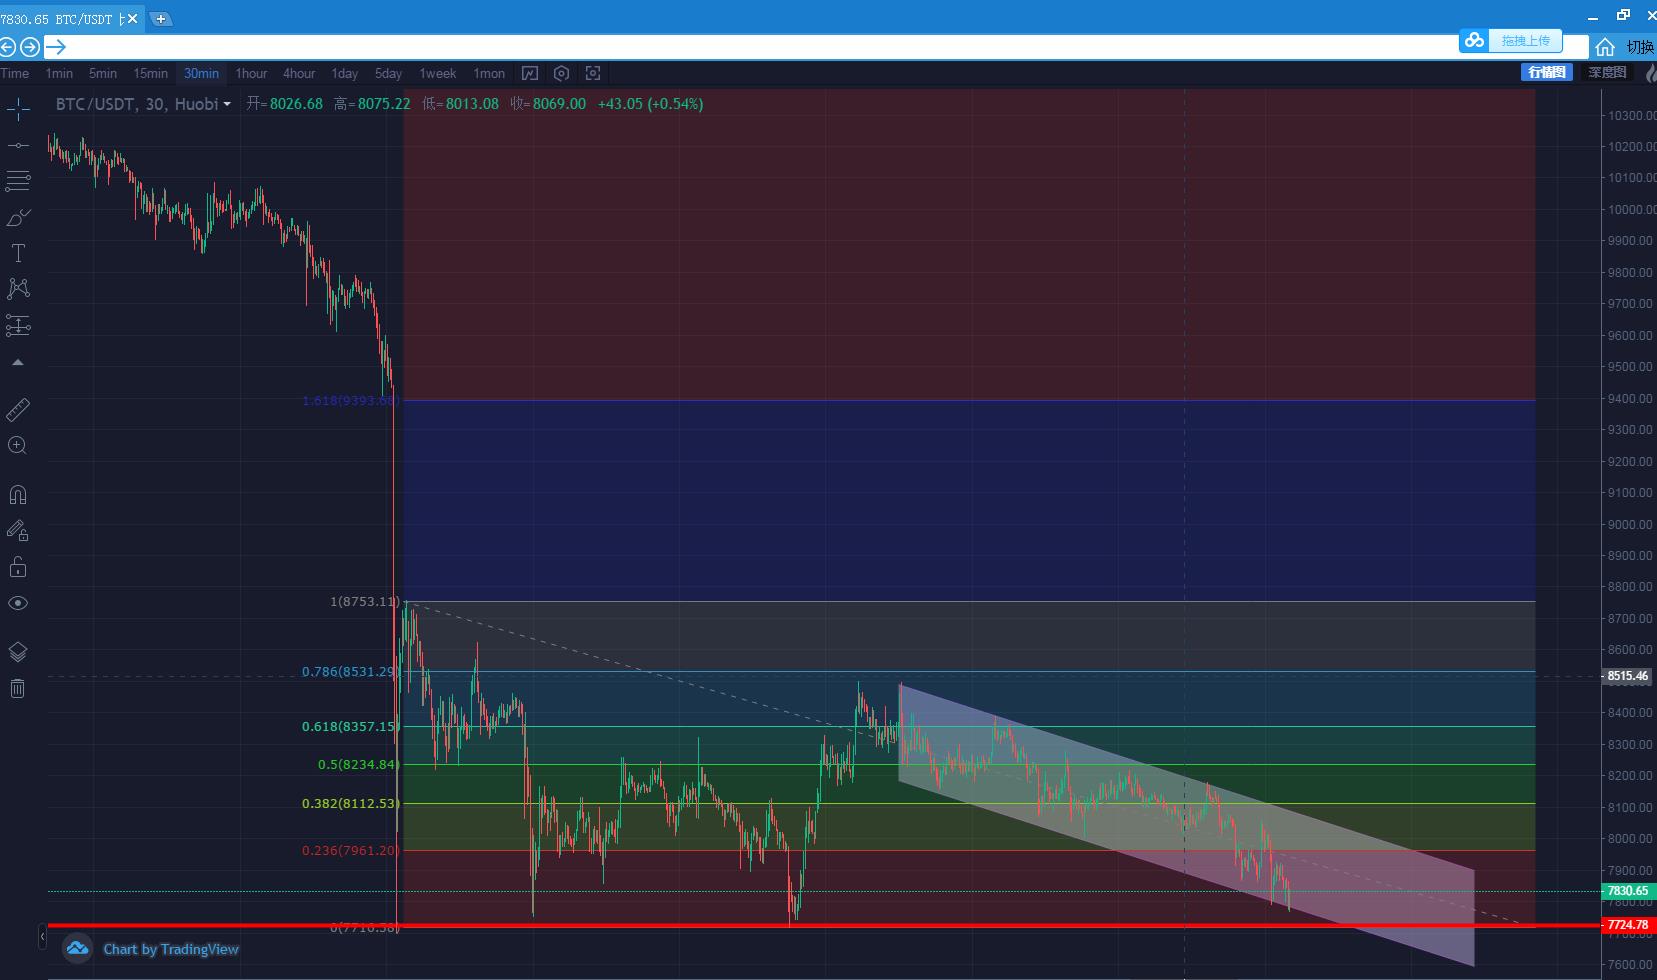Open chart settings hexagon icon
Screen dimensions: 1657x980
pos(561,73)
